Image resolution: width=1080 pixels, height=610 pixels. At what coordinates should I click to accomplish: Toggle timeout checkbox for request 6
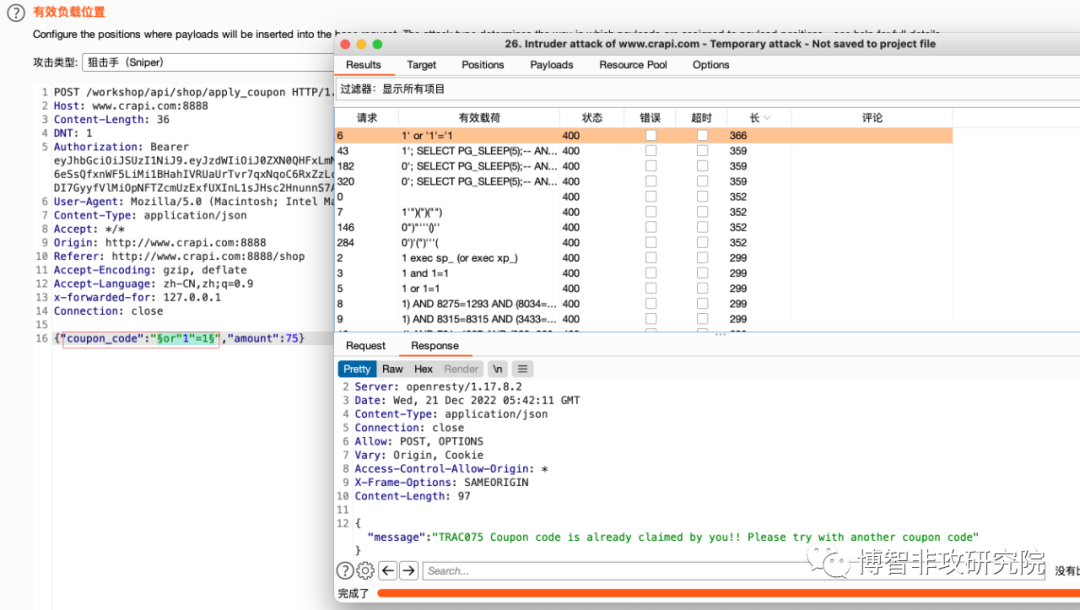703,136
